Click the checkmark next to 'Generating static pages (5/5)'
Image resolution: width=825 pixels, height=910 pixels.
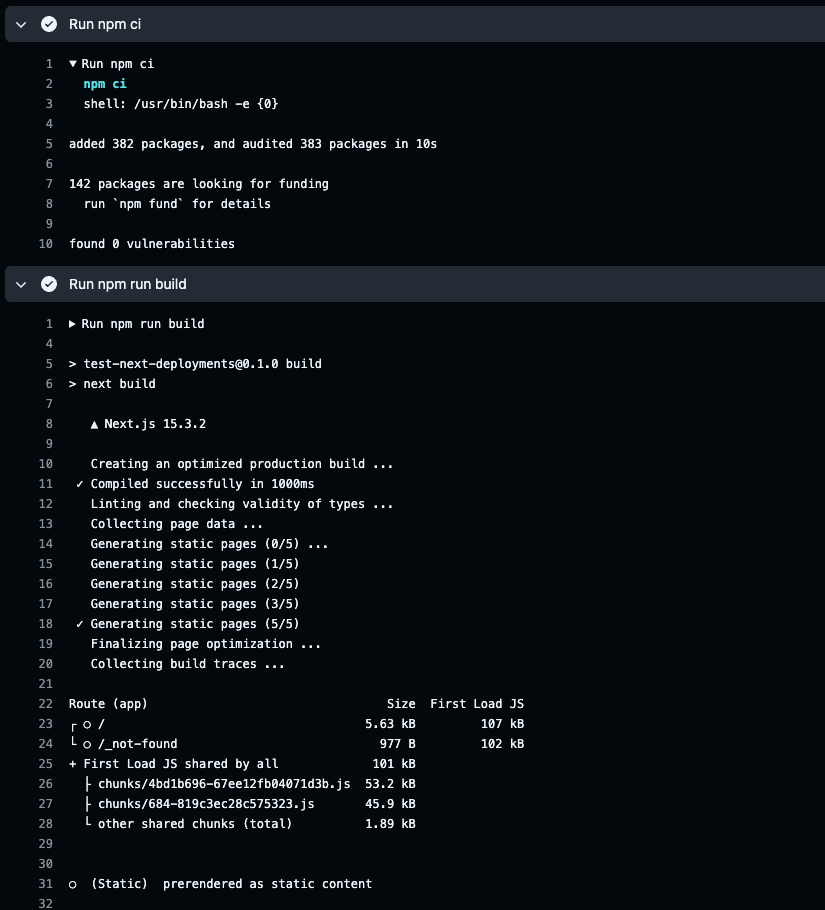click(80, 624)
